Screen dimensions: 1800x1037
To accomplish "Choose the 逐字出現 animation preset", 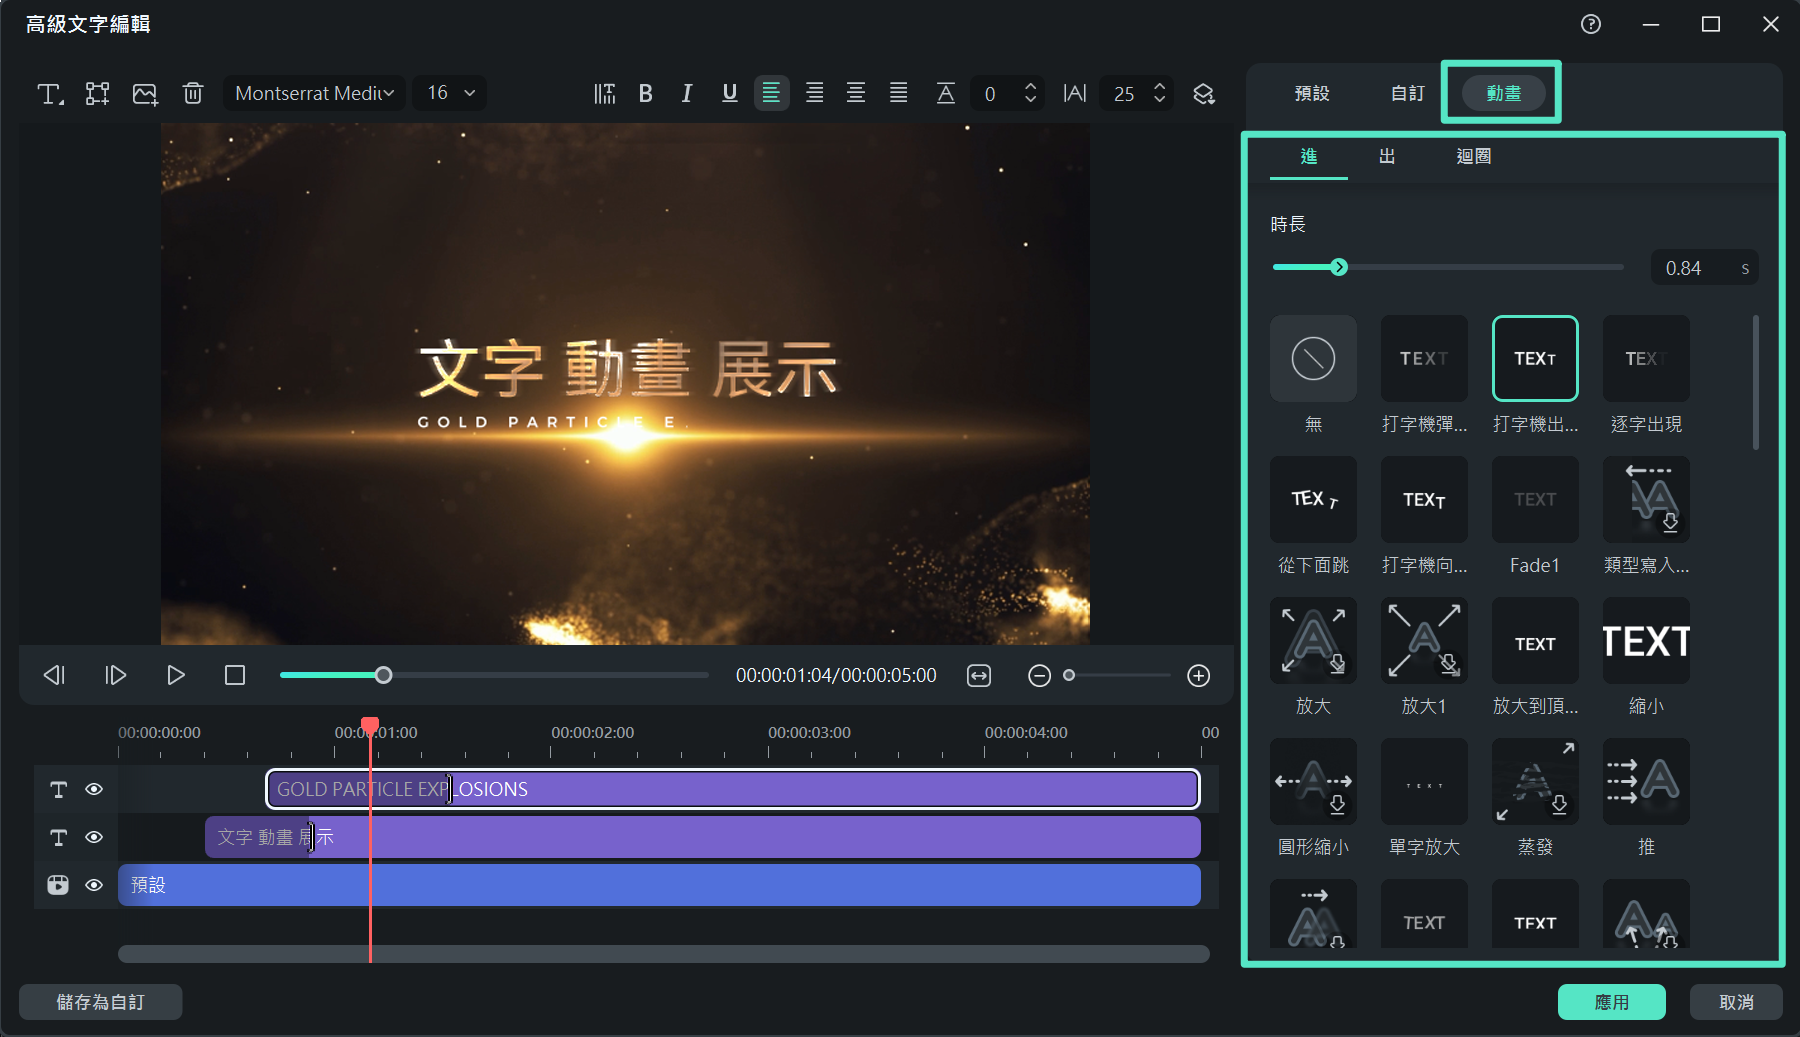I will [1646, 359].
